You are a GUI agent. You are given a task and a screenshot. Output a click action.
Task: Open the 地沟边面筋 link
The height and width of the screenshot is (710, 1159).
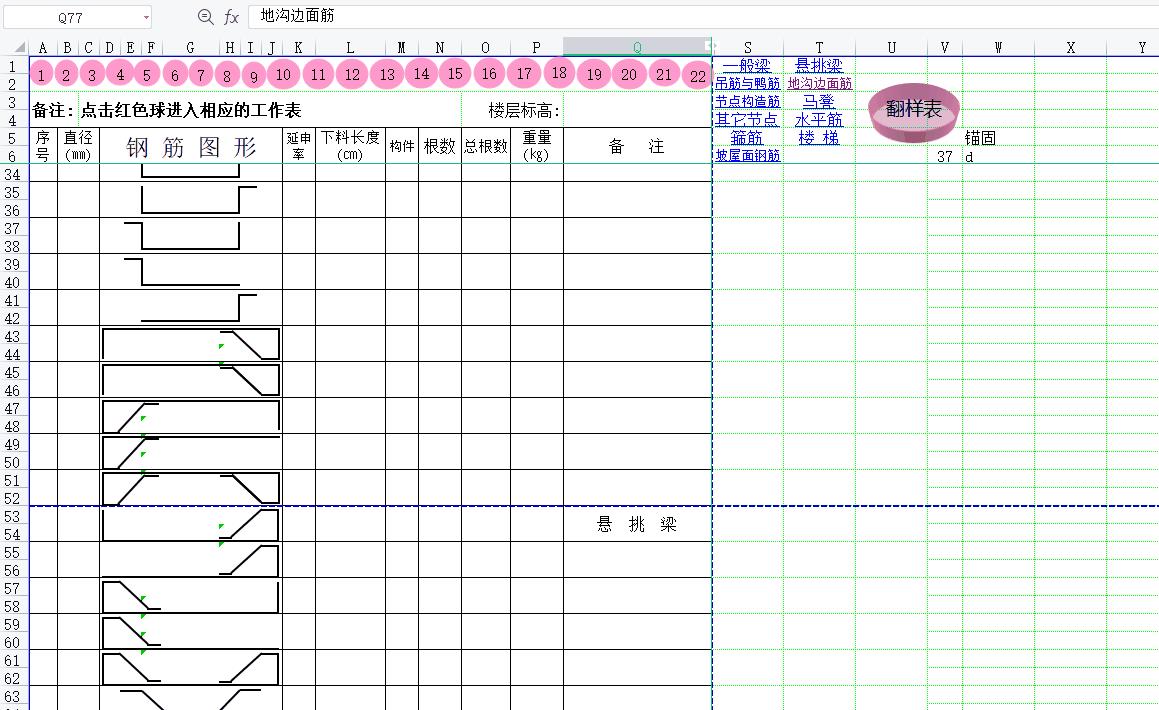coord(819,84)
